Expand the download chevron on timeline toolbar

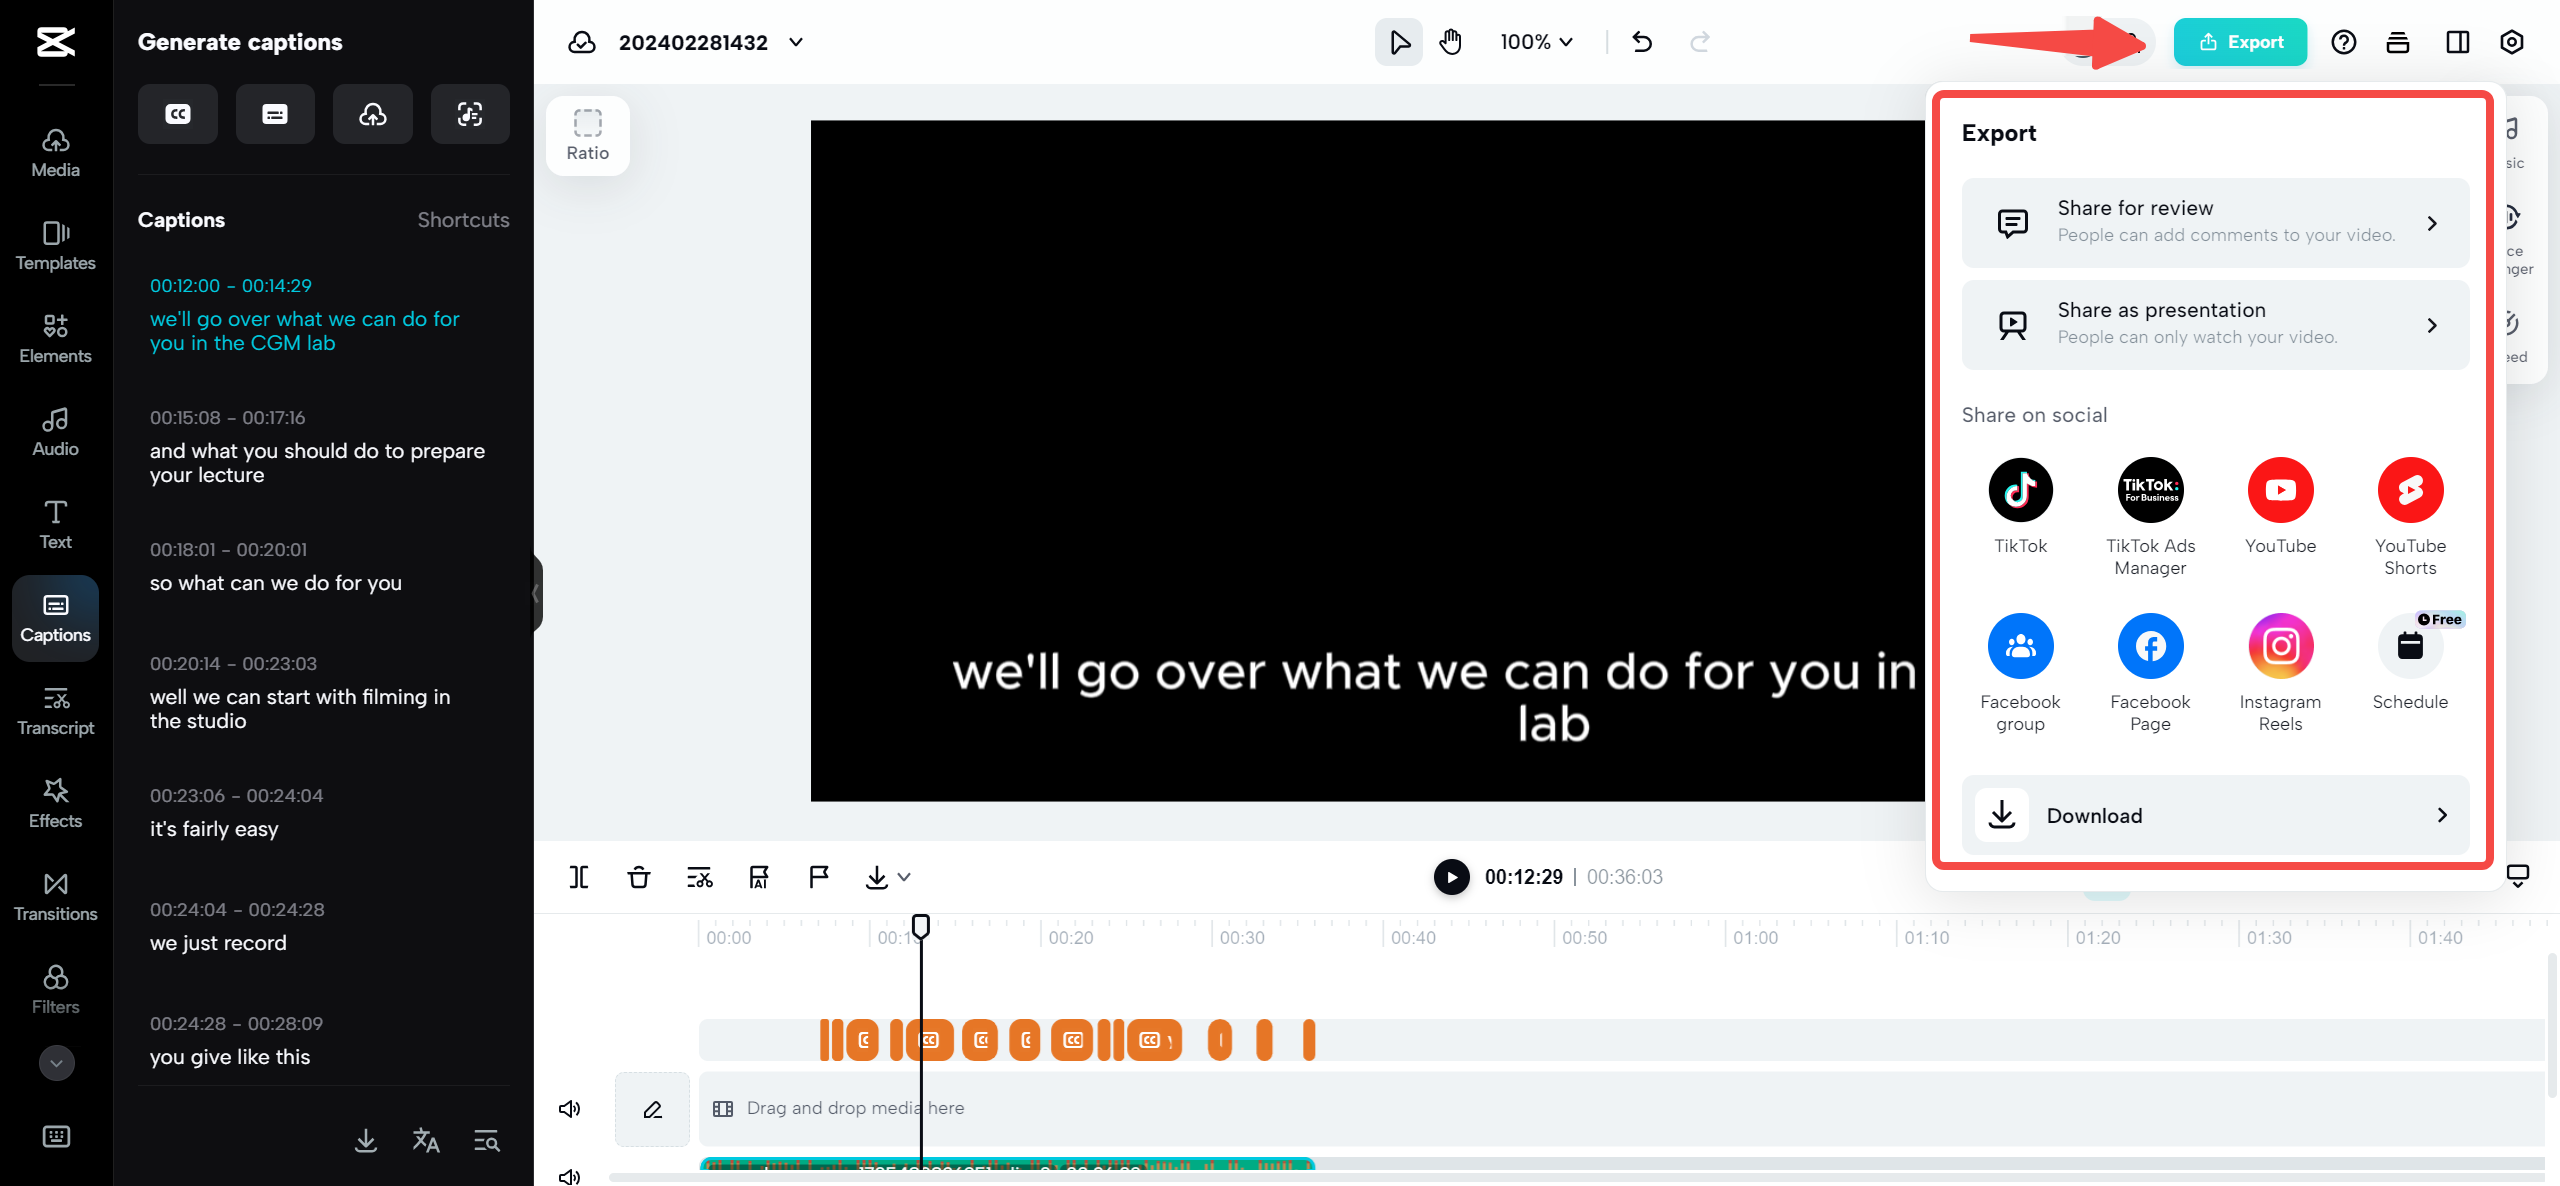903,877
